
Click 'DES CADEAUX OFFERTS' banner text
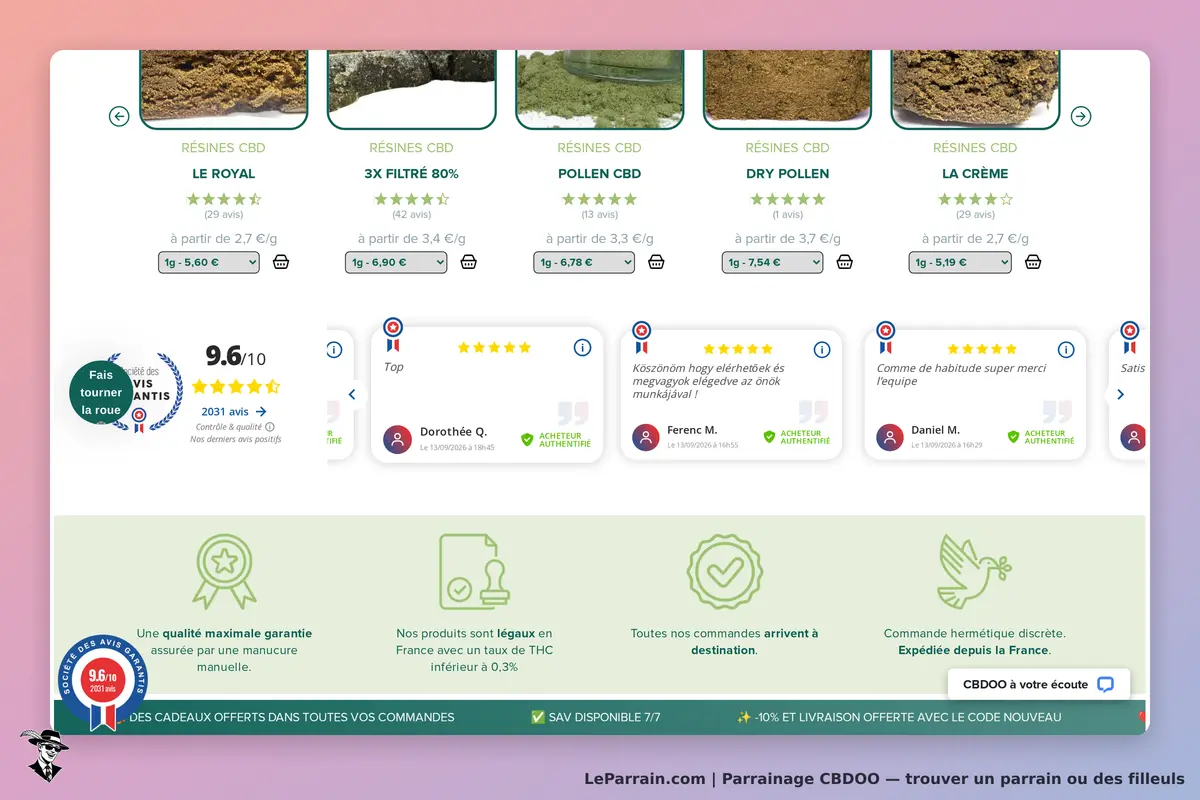tap(291, 717)
